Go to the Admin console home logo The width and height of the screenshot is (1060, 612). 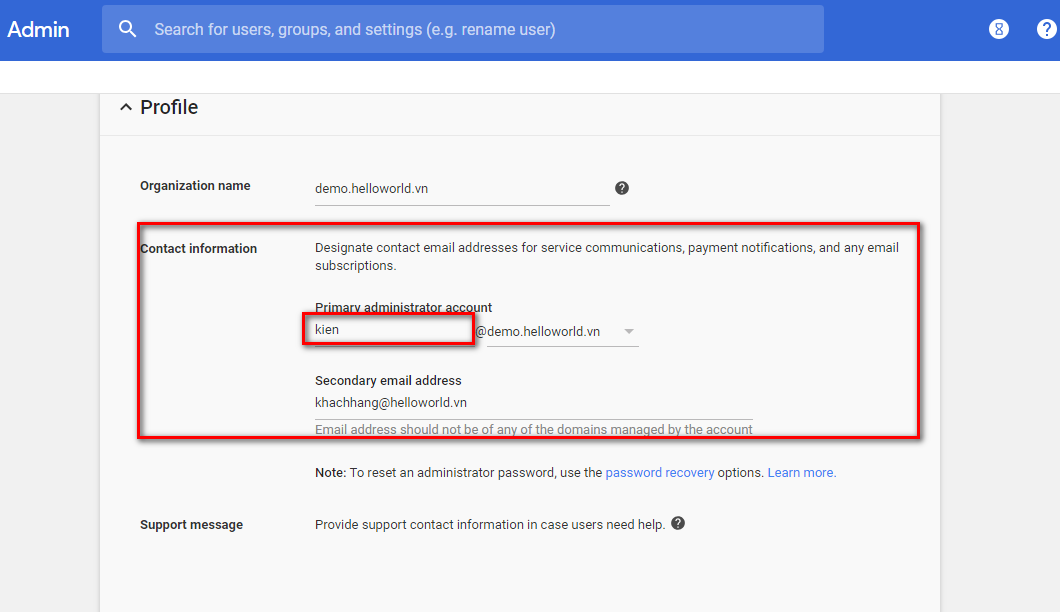tap(38, 29)
